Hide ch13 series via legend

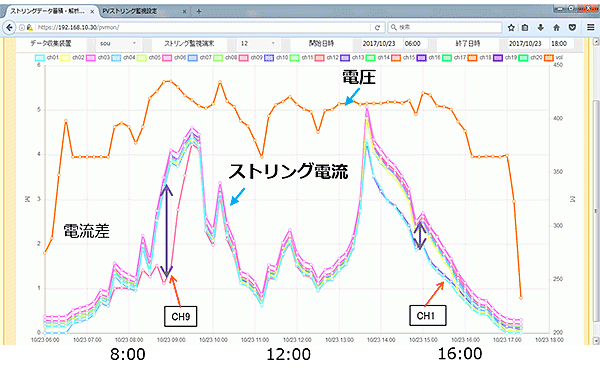click(352, 58)
